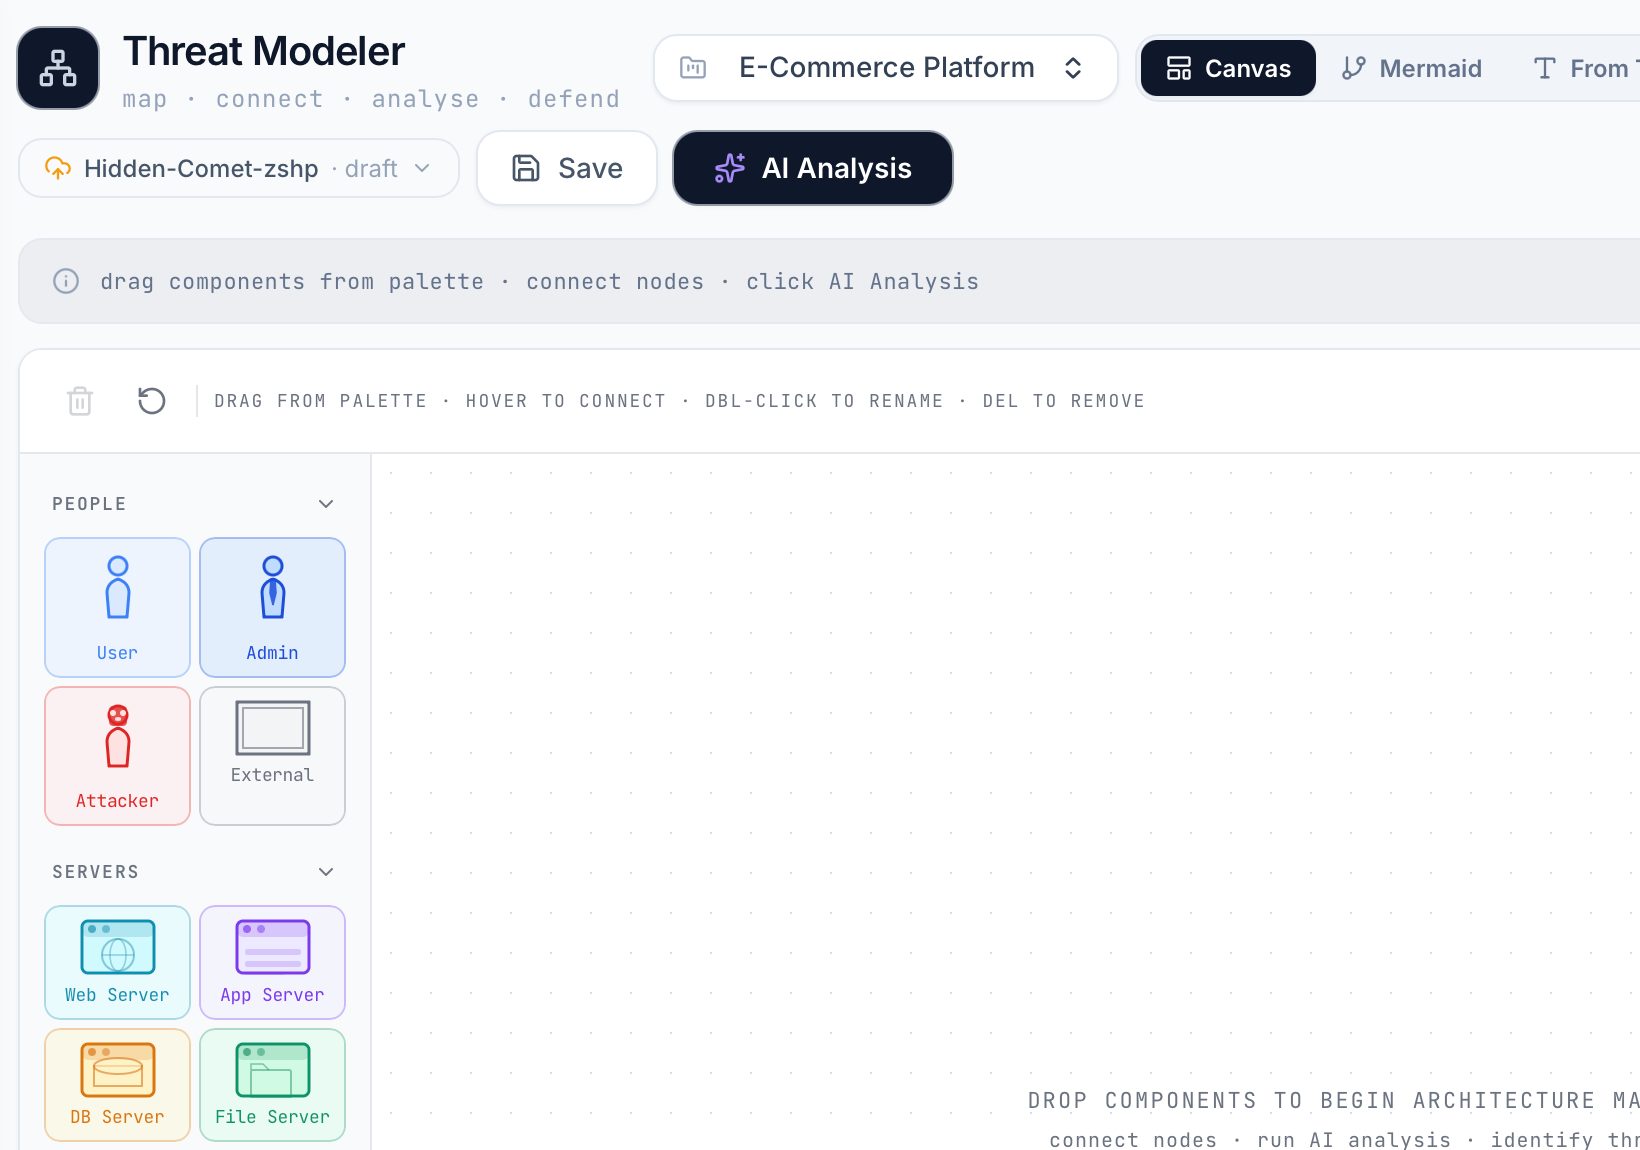This screenshot has height=1150, width=1640.
Task: Click the undo reset arrow icon
Action: pos(151,401)
